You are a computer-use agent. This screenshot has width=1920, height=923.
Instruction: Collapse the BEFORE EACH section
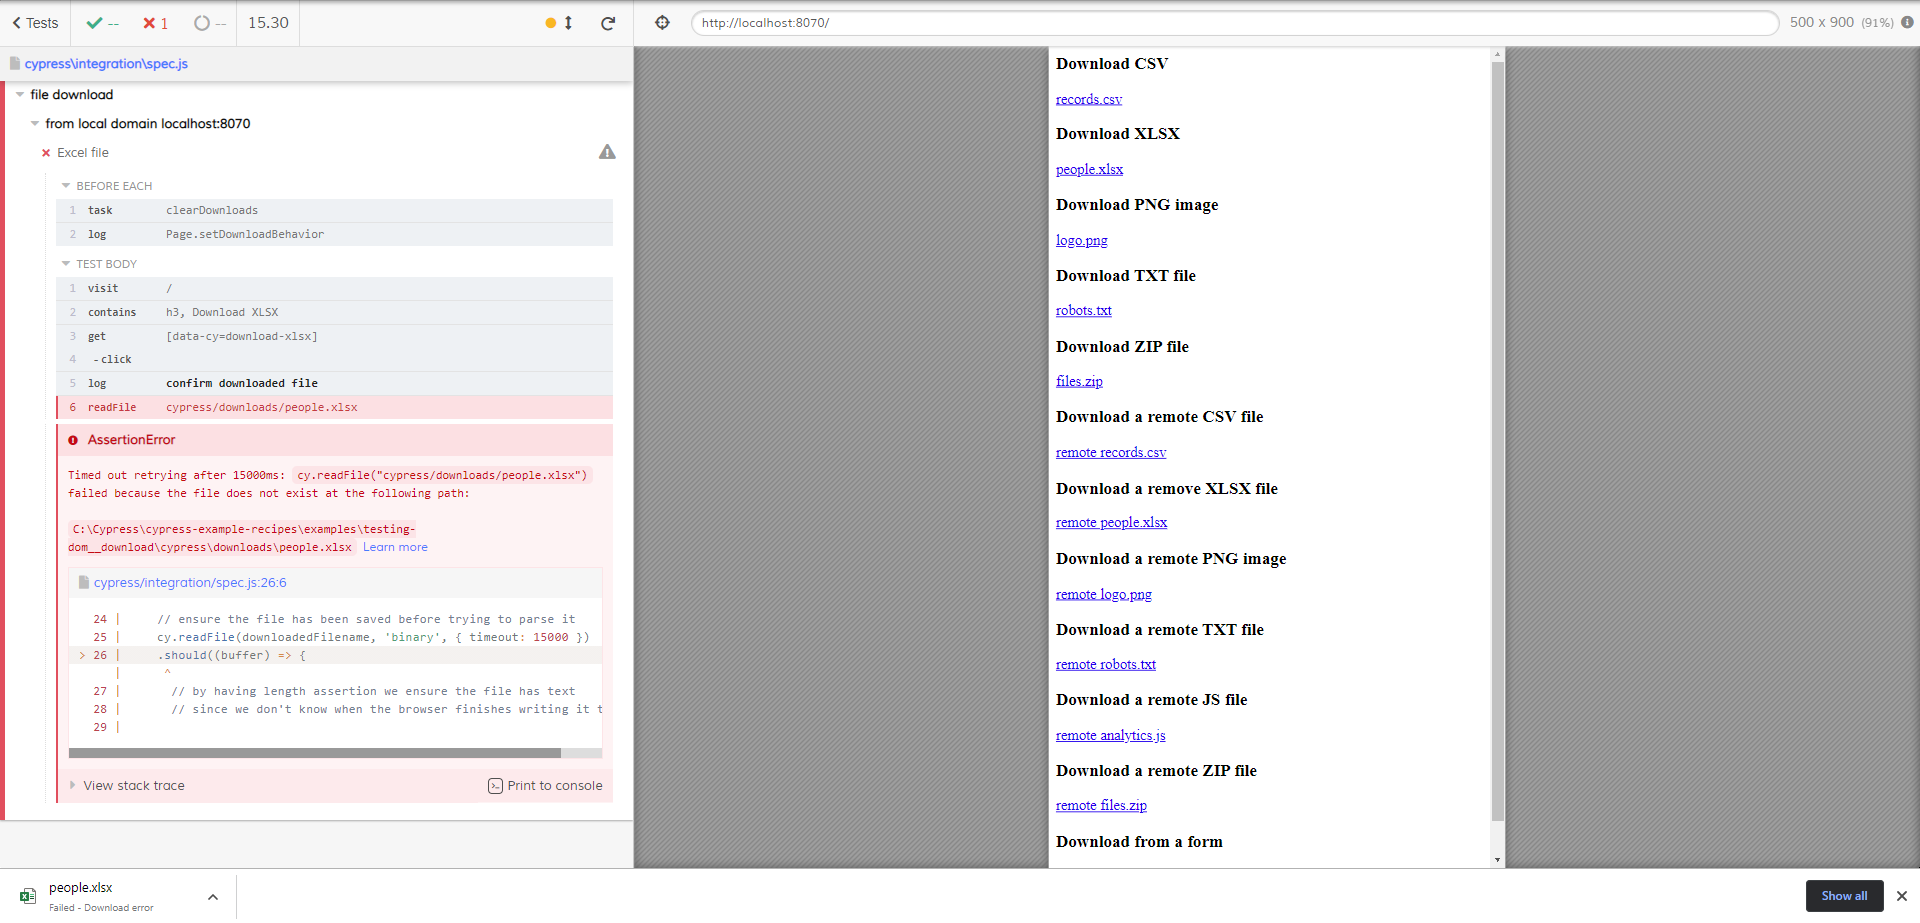pyautogui.click(x=107, y=186)
